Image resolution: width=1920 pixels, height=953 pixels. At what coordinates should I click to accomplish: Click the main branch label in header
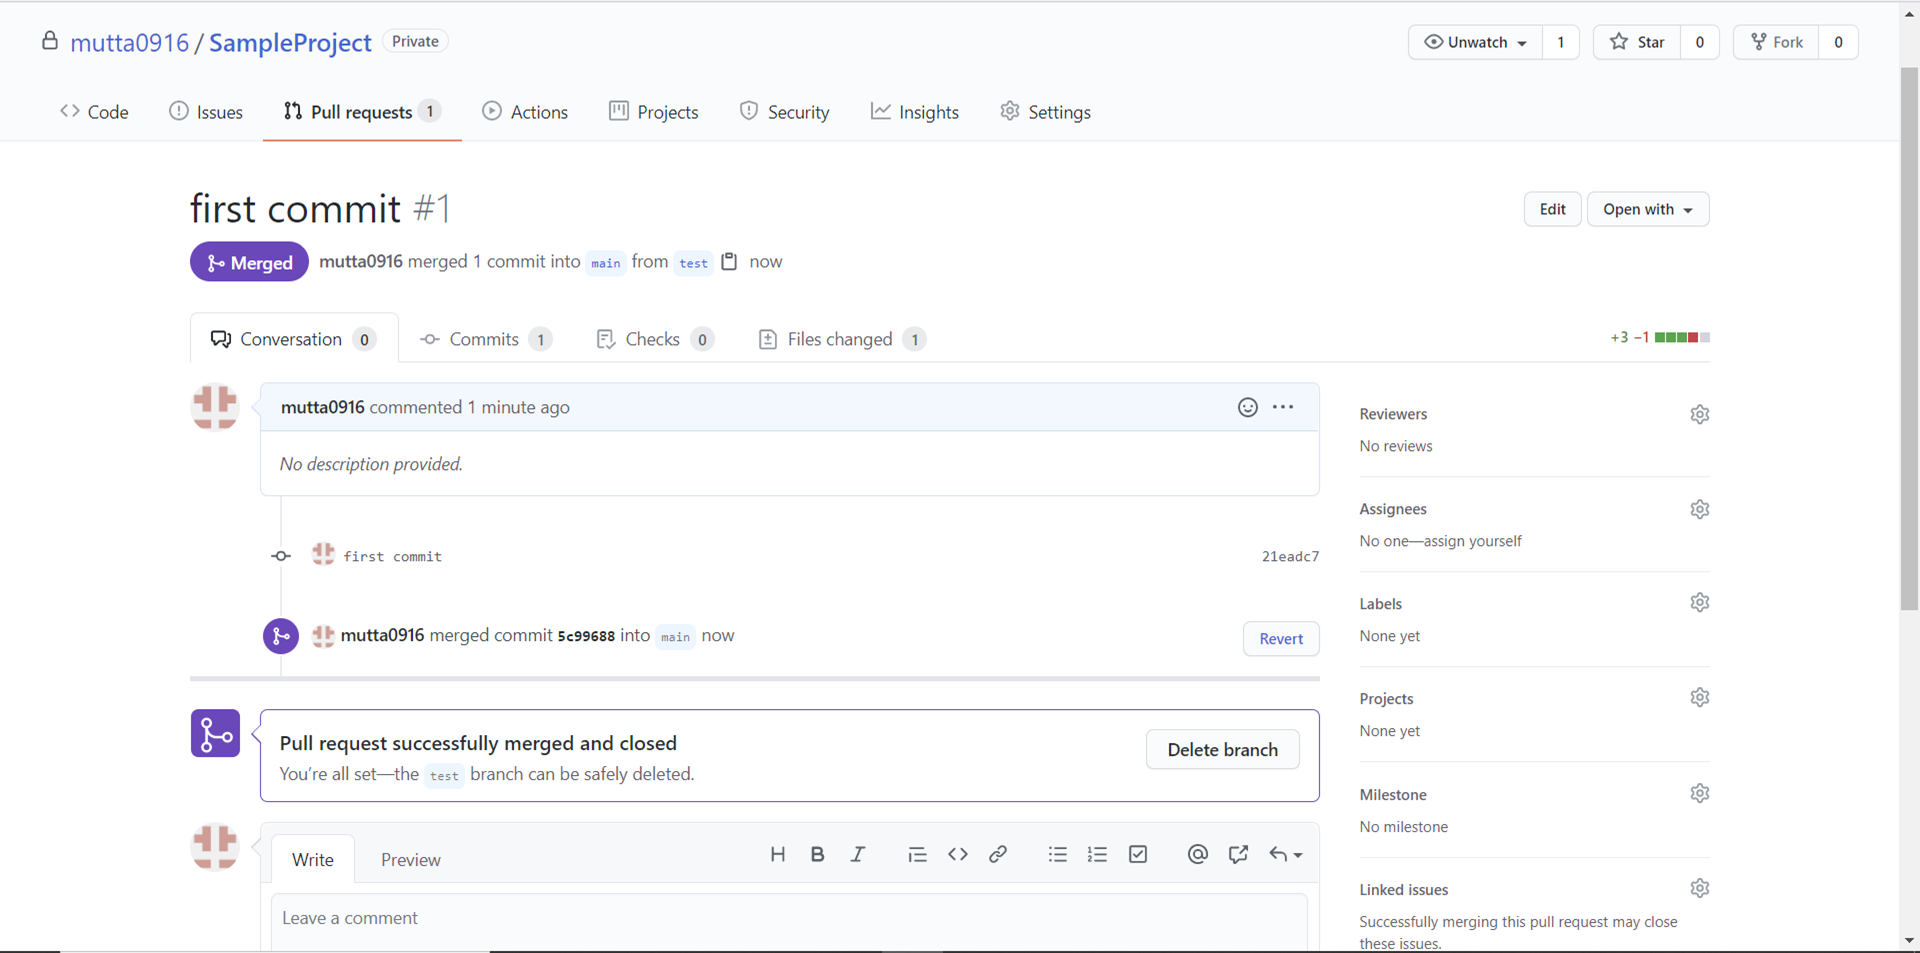[x=606, y=263]
